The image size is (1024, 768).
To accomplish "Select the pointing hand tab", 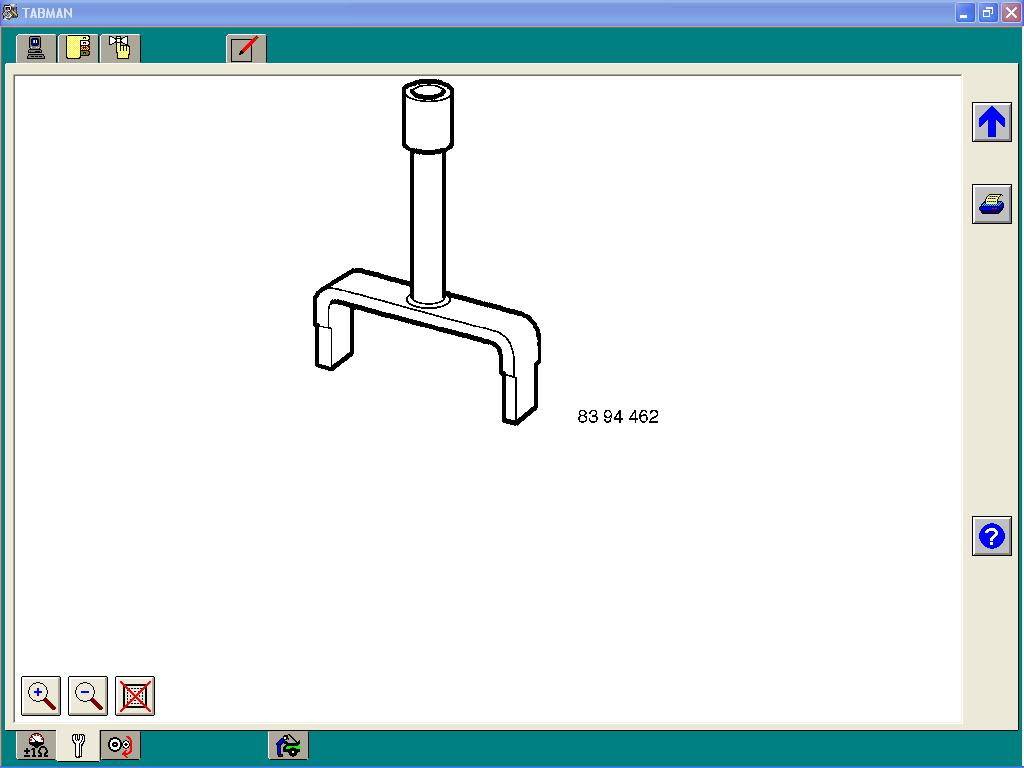I will coord(120,48).
